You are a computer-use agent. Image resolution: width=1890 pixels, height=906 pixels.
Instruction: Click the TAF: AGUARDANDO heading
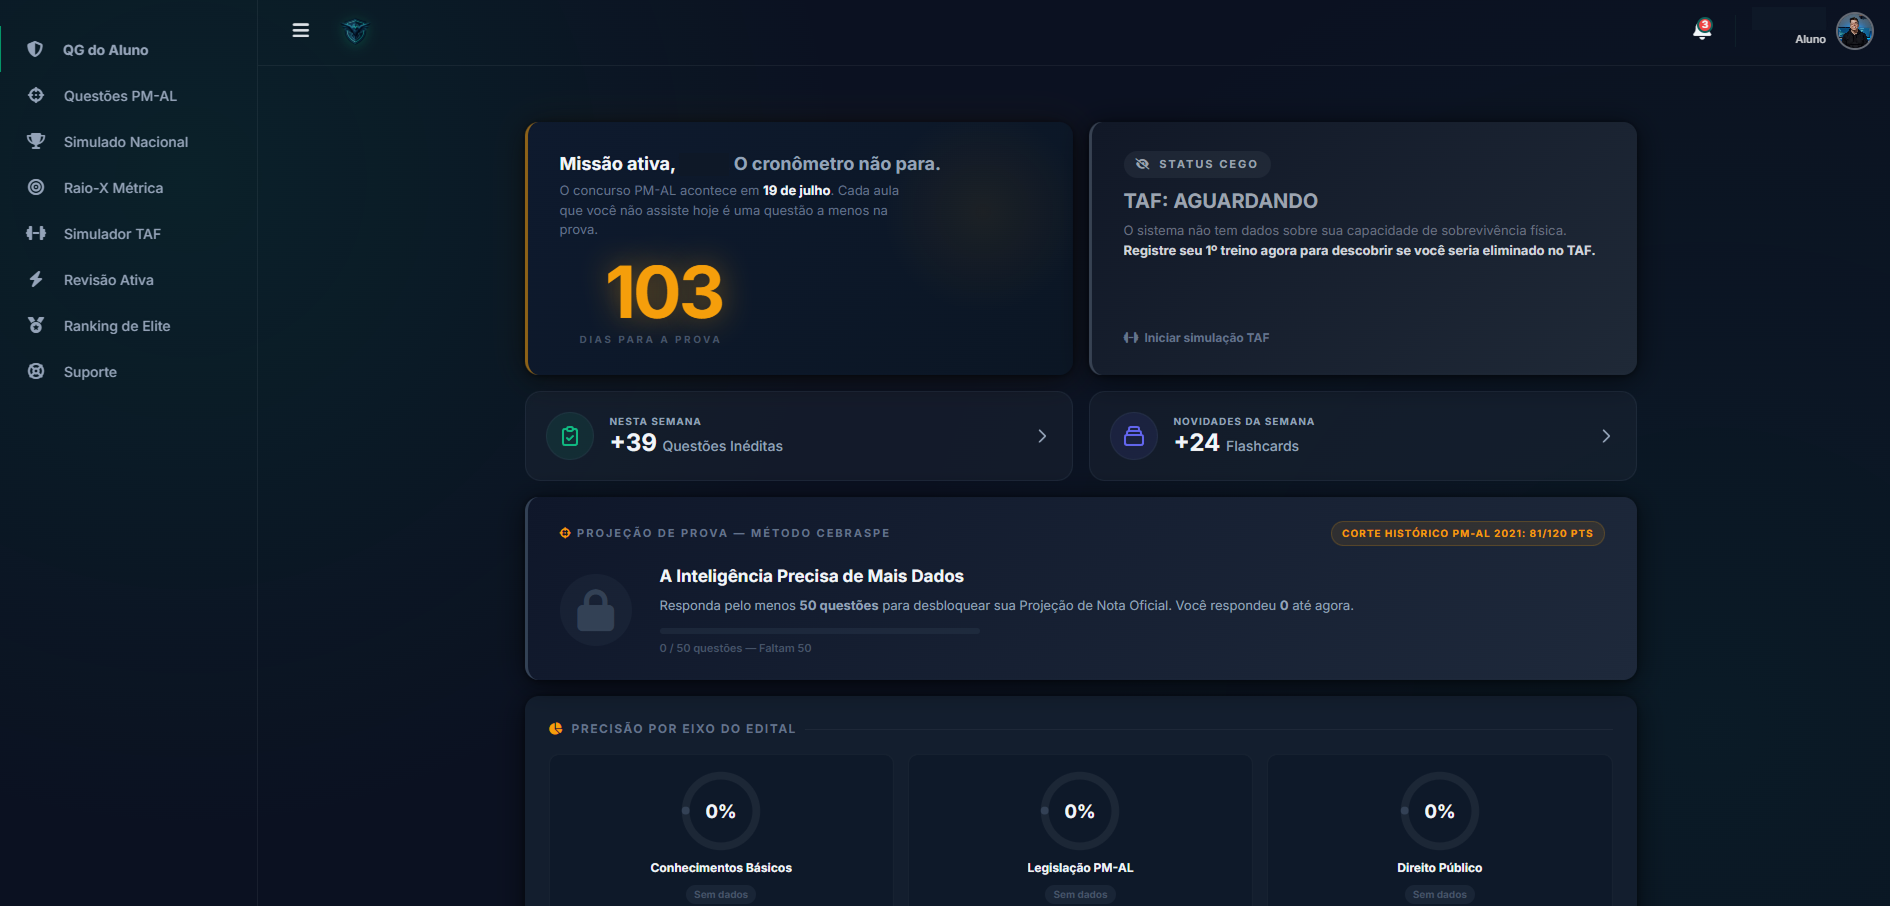(x=1220, y=201)
